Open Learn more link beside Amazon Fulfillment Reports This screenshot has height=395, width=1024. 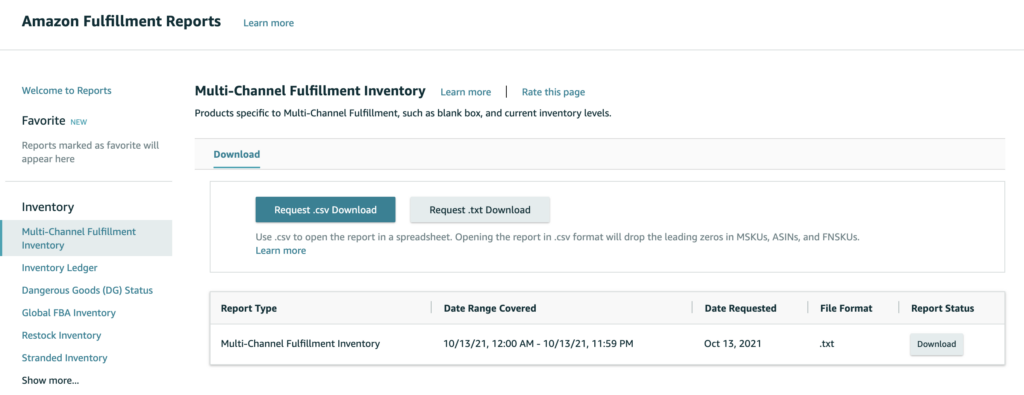click(268, 23)
